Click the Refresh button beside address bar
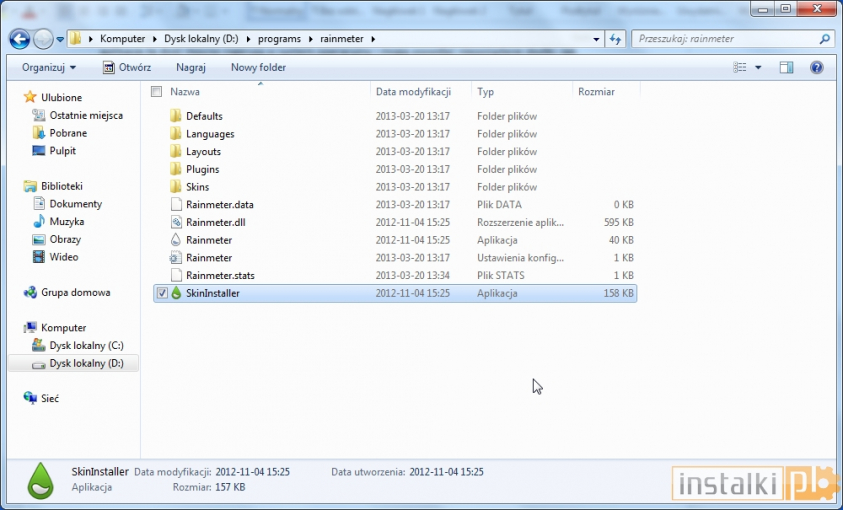 pyautogui.click(x=615, y=39)
